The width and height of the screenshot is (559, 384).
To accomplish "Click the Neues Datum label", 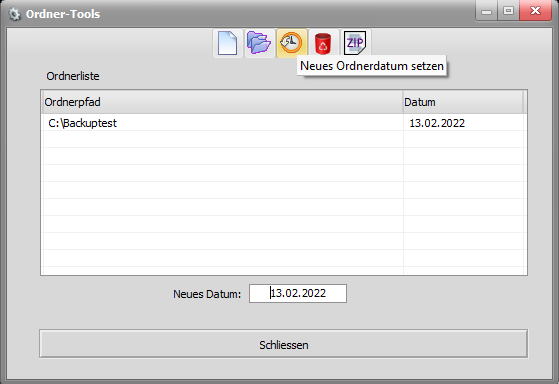I will click(207, 294).
